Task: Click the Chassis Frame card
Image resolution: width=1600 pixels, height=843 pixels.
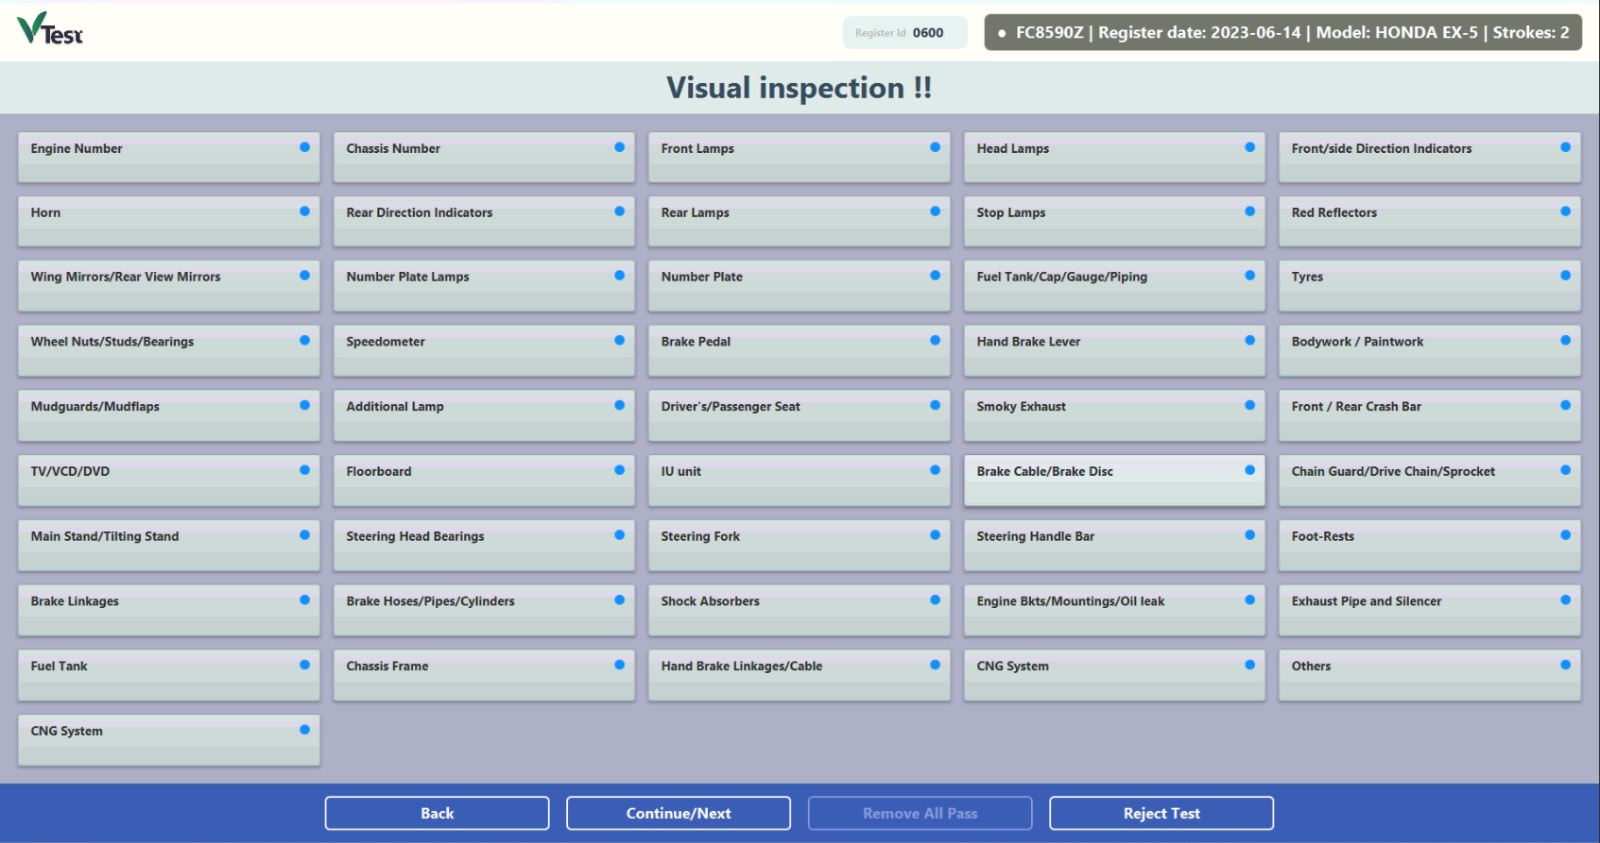Action: tap(484, 676)
